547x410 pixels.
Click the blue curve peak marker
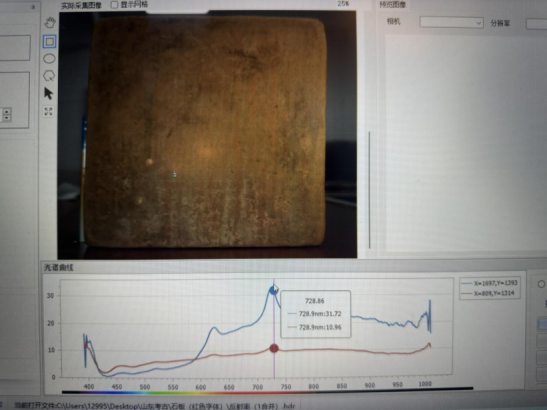point(273,290)
